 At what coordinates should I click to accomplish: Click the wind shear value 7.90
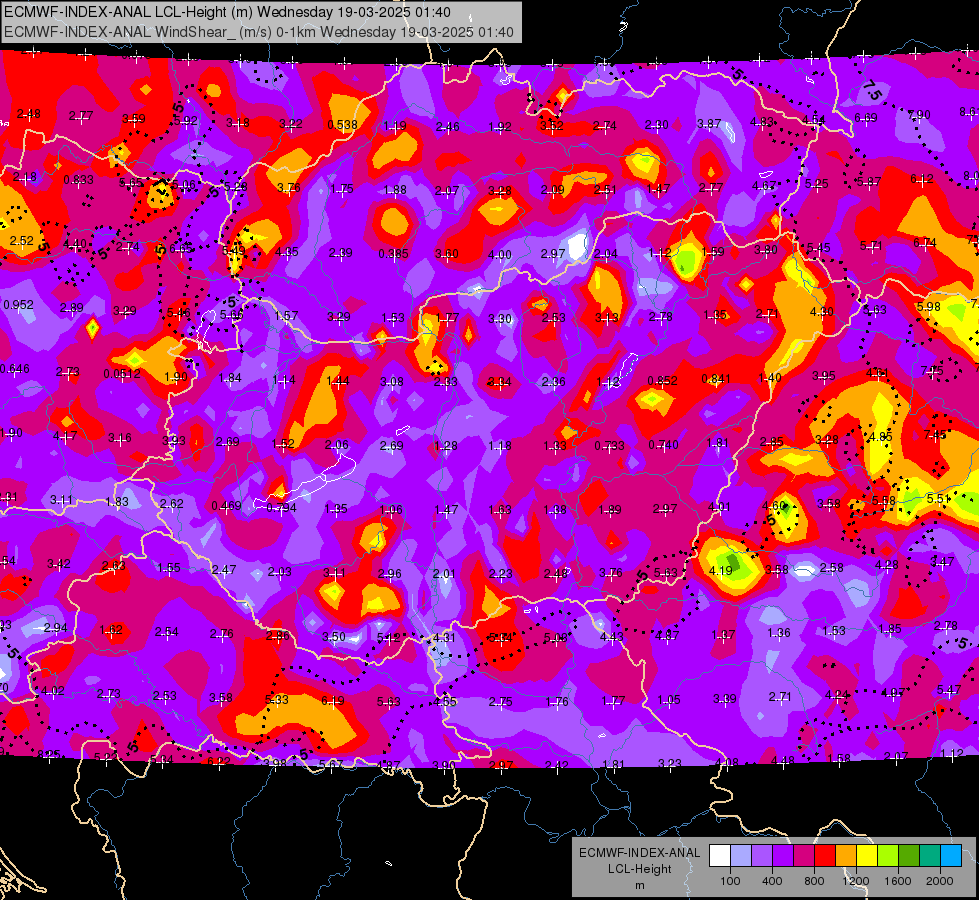coord(919,115)
